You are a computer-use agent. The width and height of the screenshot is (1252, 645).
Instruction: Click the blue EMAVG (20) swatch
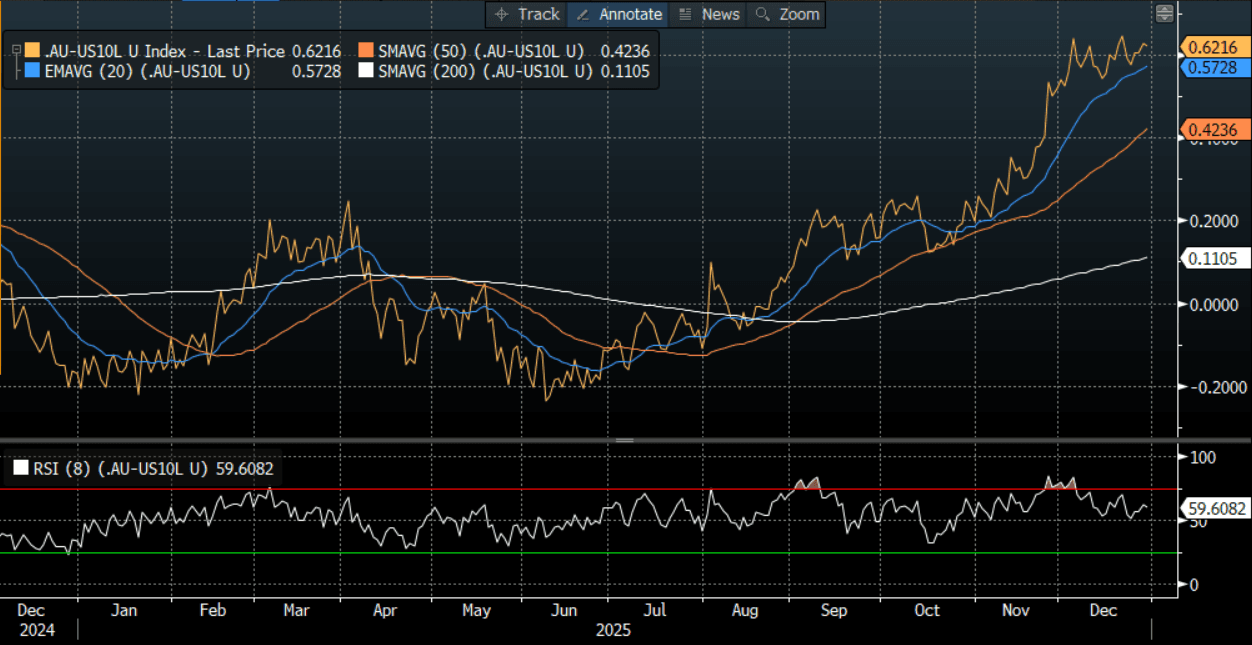(32, 71)
